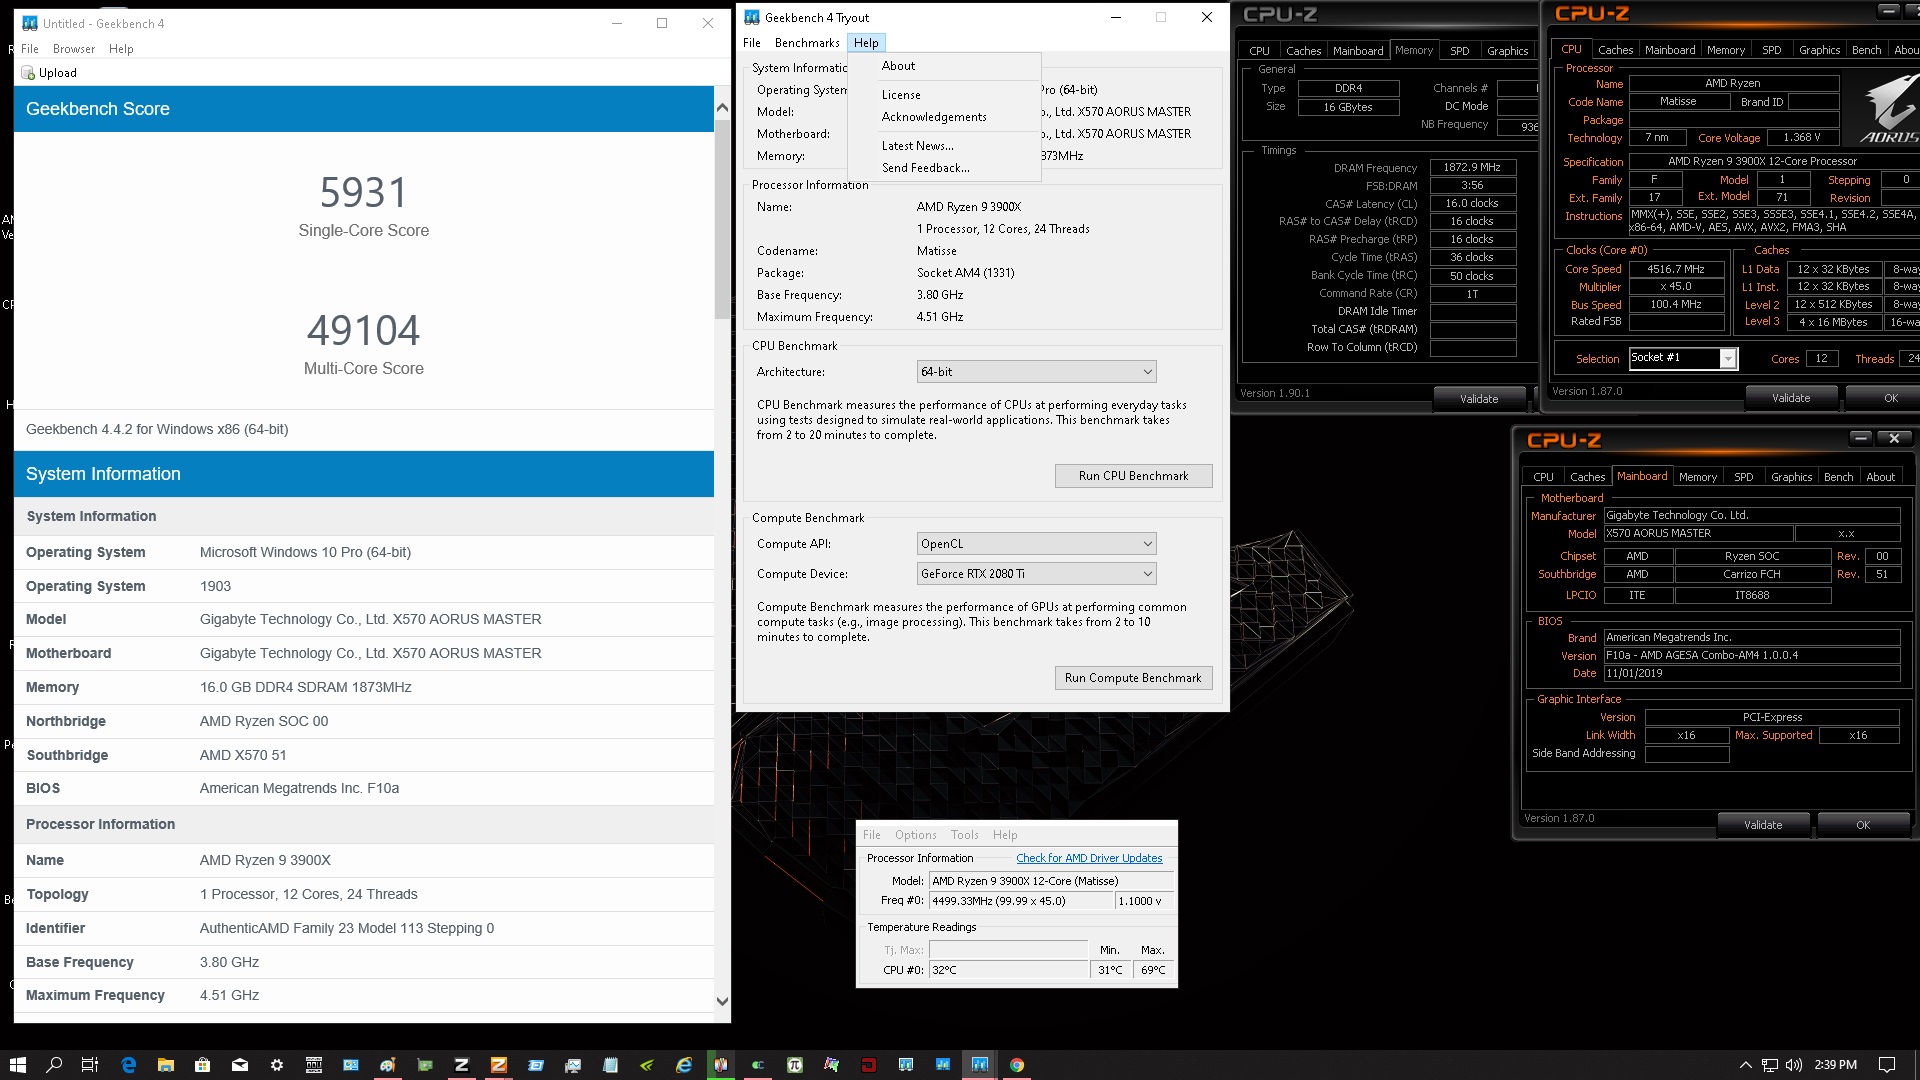The height and width of the screenshot is (1080, 1920).
Task: Switch to SPD tab in Memory CPU-Z window
Action: 1459,51
